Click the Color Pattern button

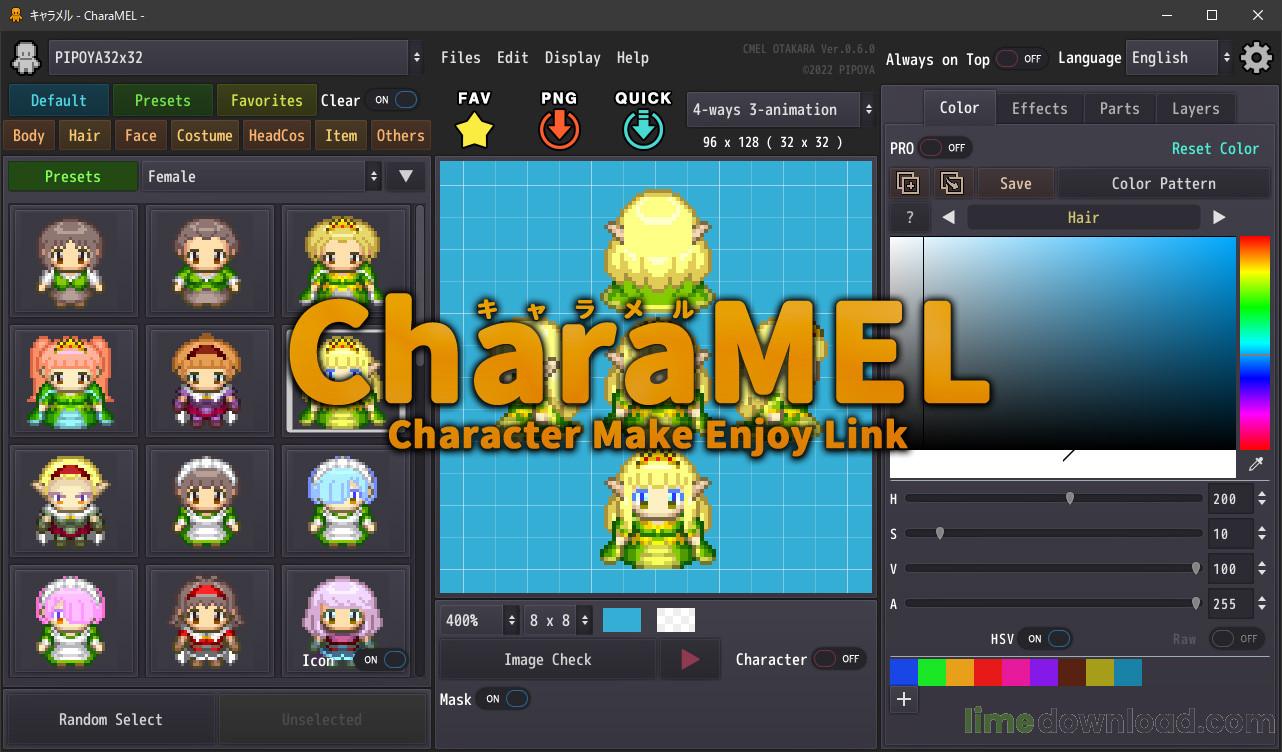1163,183
